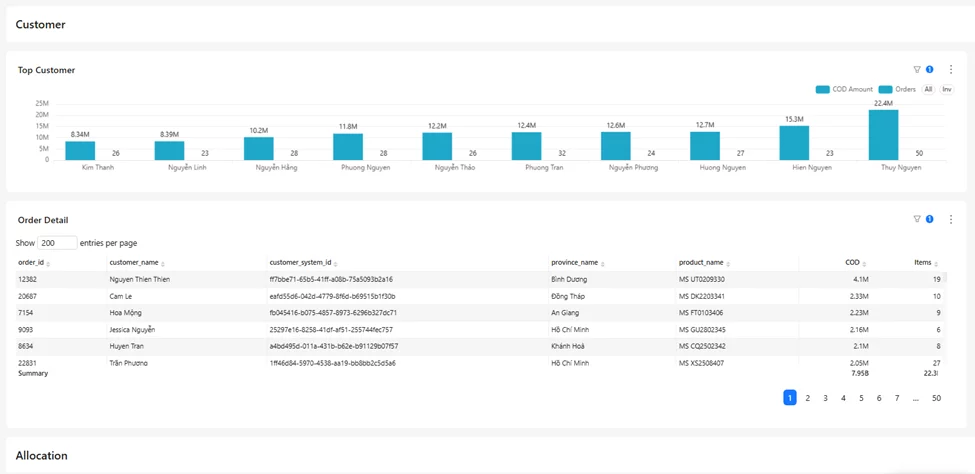Click the Order Detail panel title
Image resolution: width=975 pixels, height=474 pixels.
(43, 220)
